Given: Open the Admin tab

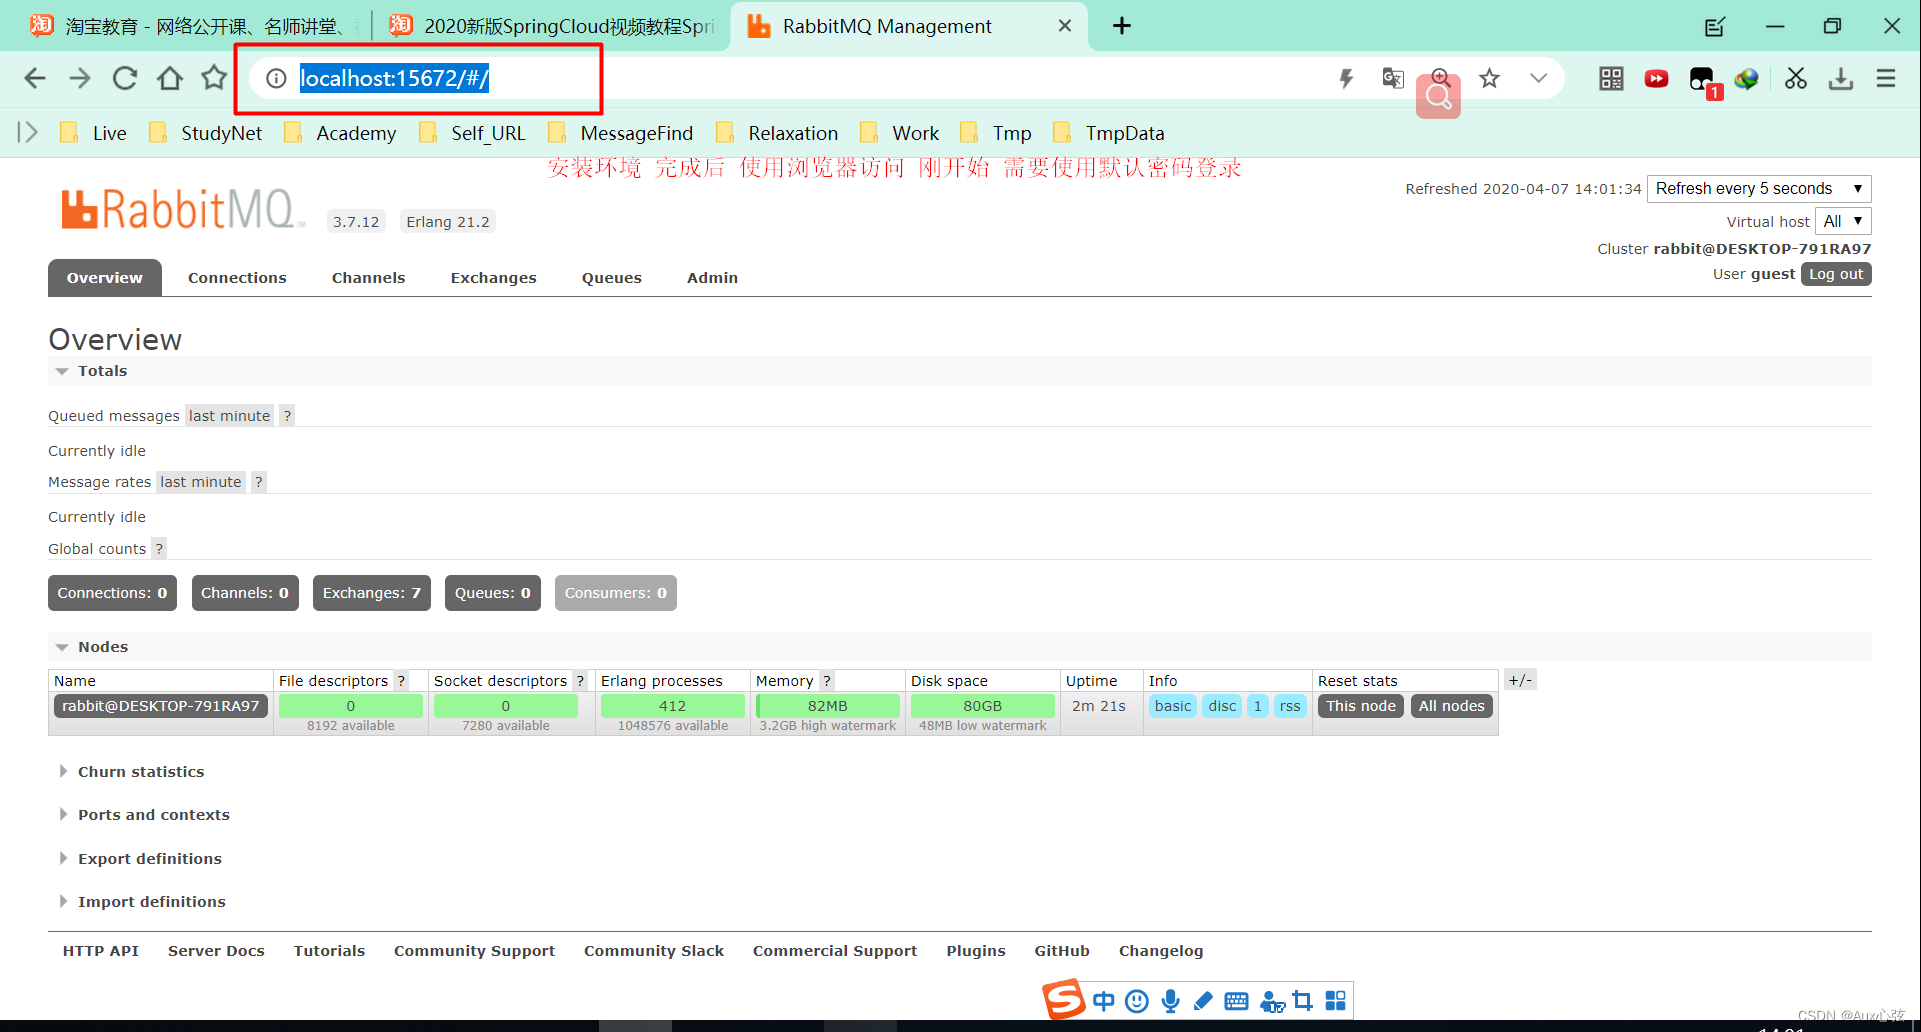Looking at the screenshot, I should point(711,277).
